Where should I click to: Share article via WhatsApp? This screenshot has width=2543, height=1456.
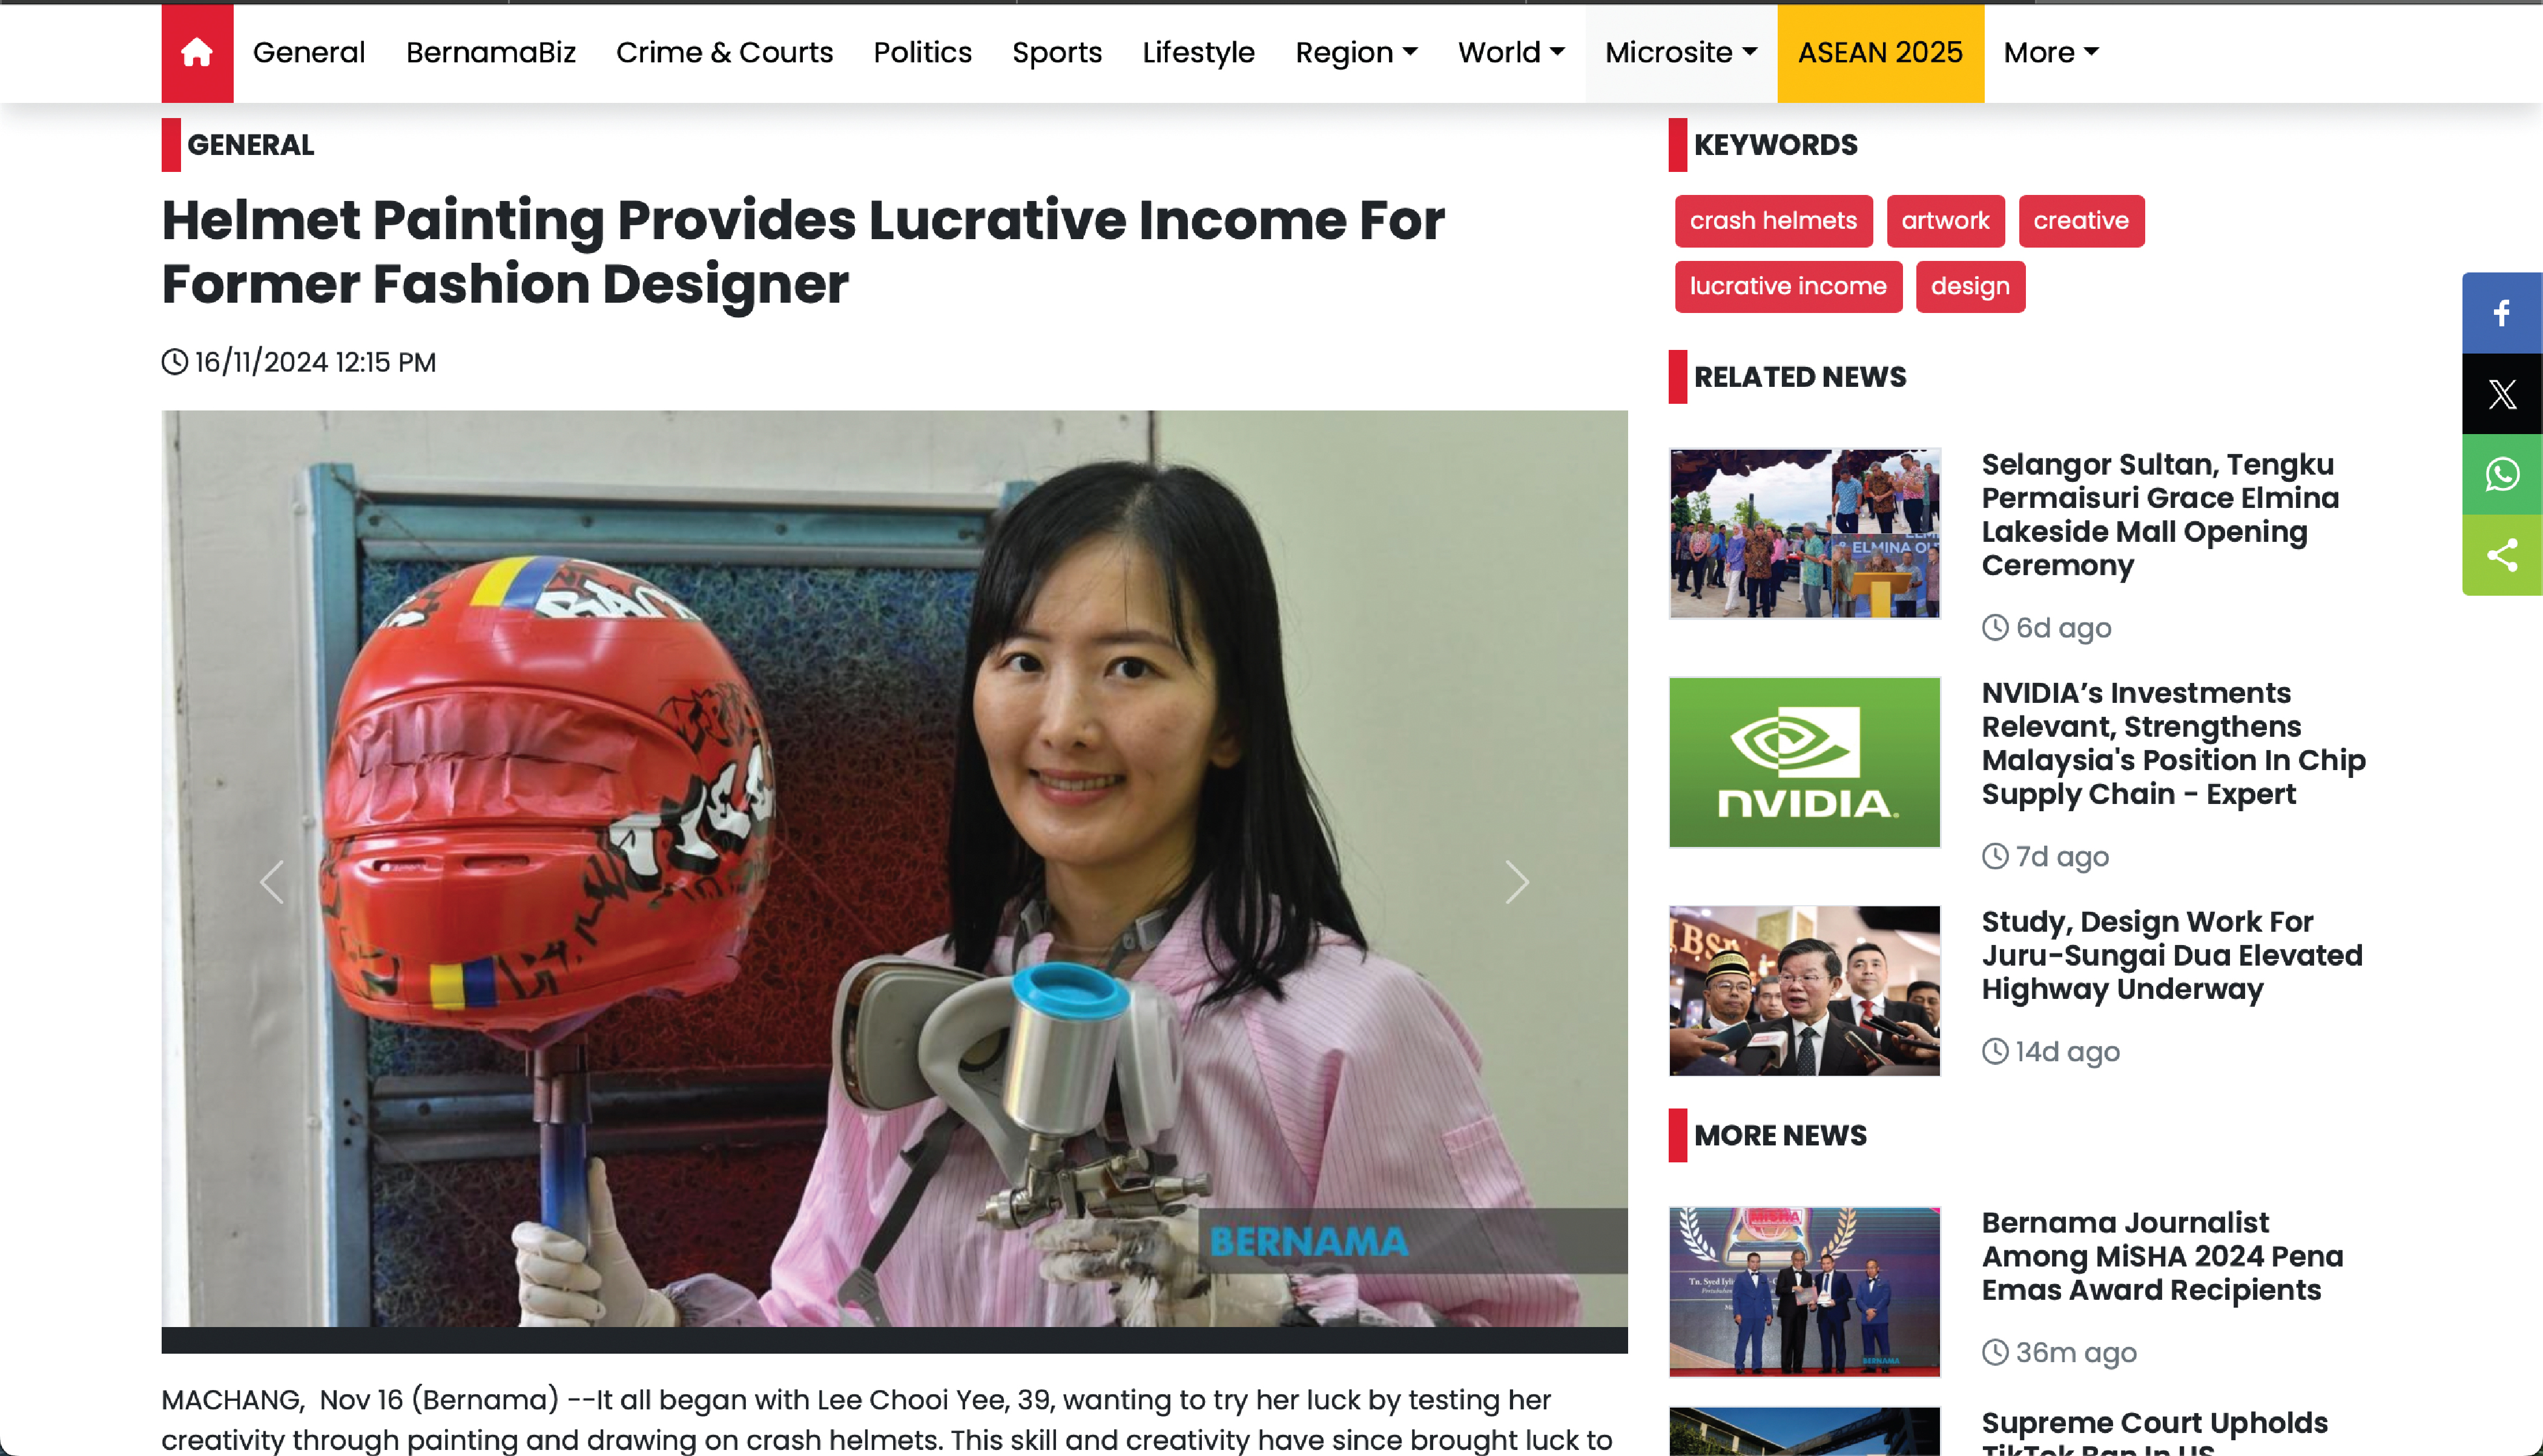(x=2502, y=475)
